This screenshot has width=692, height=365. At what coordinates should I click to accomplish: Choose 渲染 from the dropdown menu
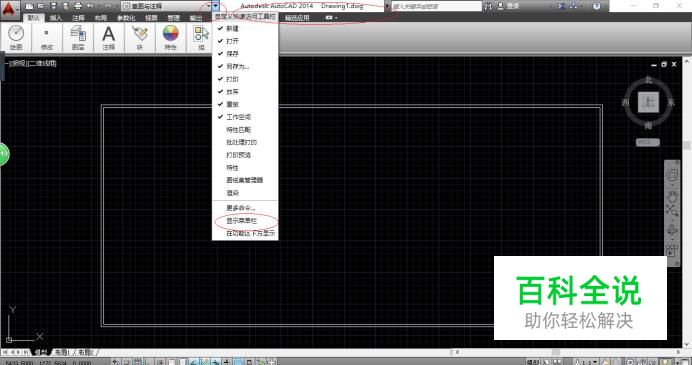click(245, 193)
